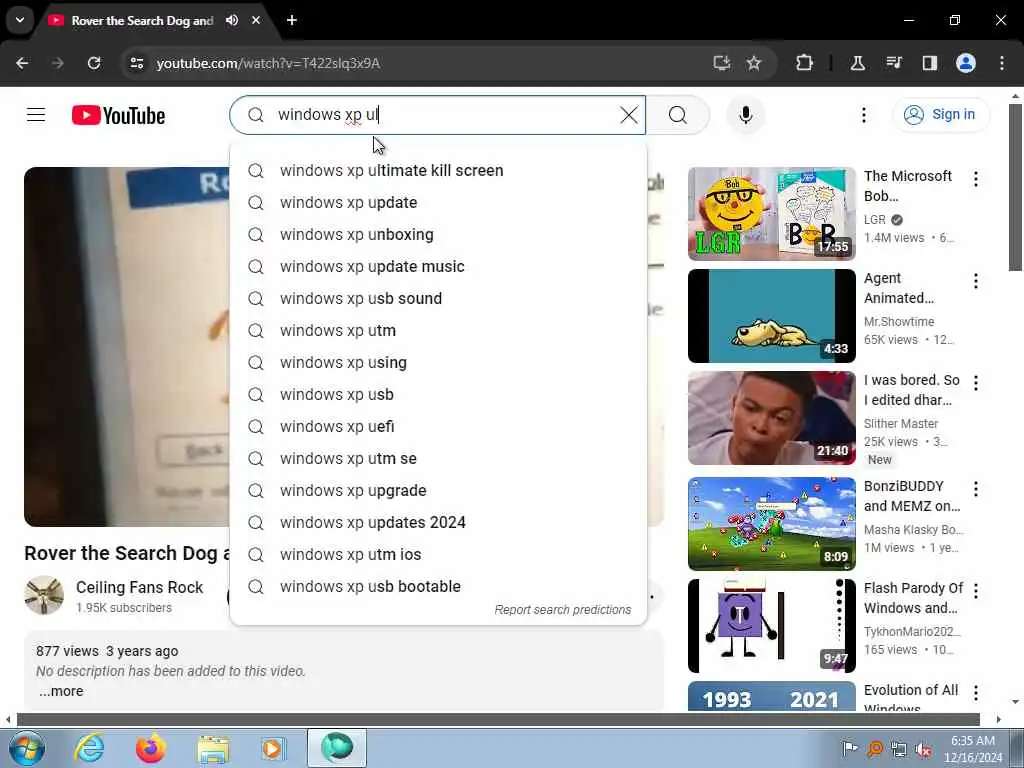Open the Chrome three-dot menu
The width and height of the screenshot is (1024, 768).
[1002, 63]
